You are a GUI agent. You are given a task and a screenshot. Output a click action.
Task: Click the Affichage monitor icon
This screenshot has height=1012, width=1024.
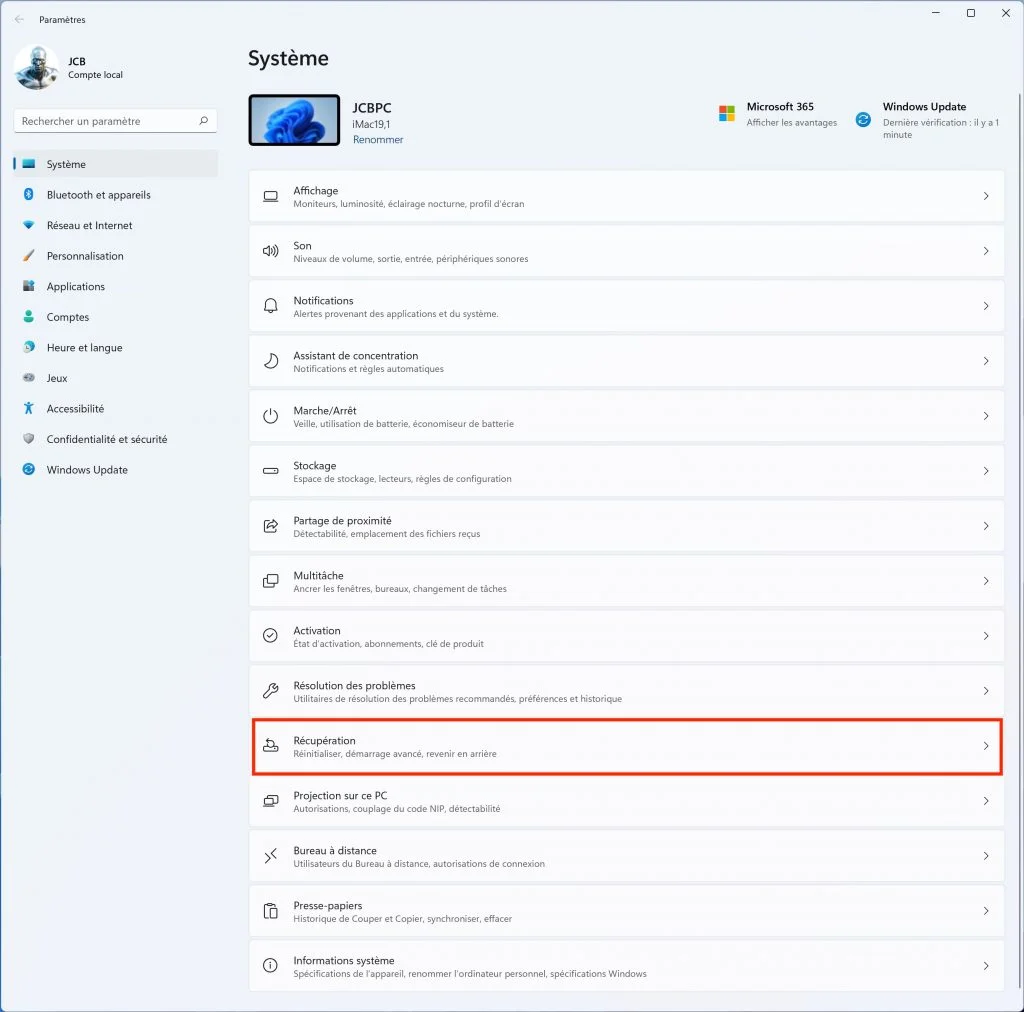(270, 197)
